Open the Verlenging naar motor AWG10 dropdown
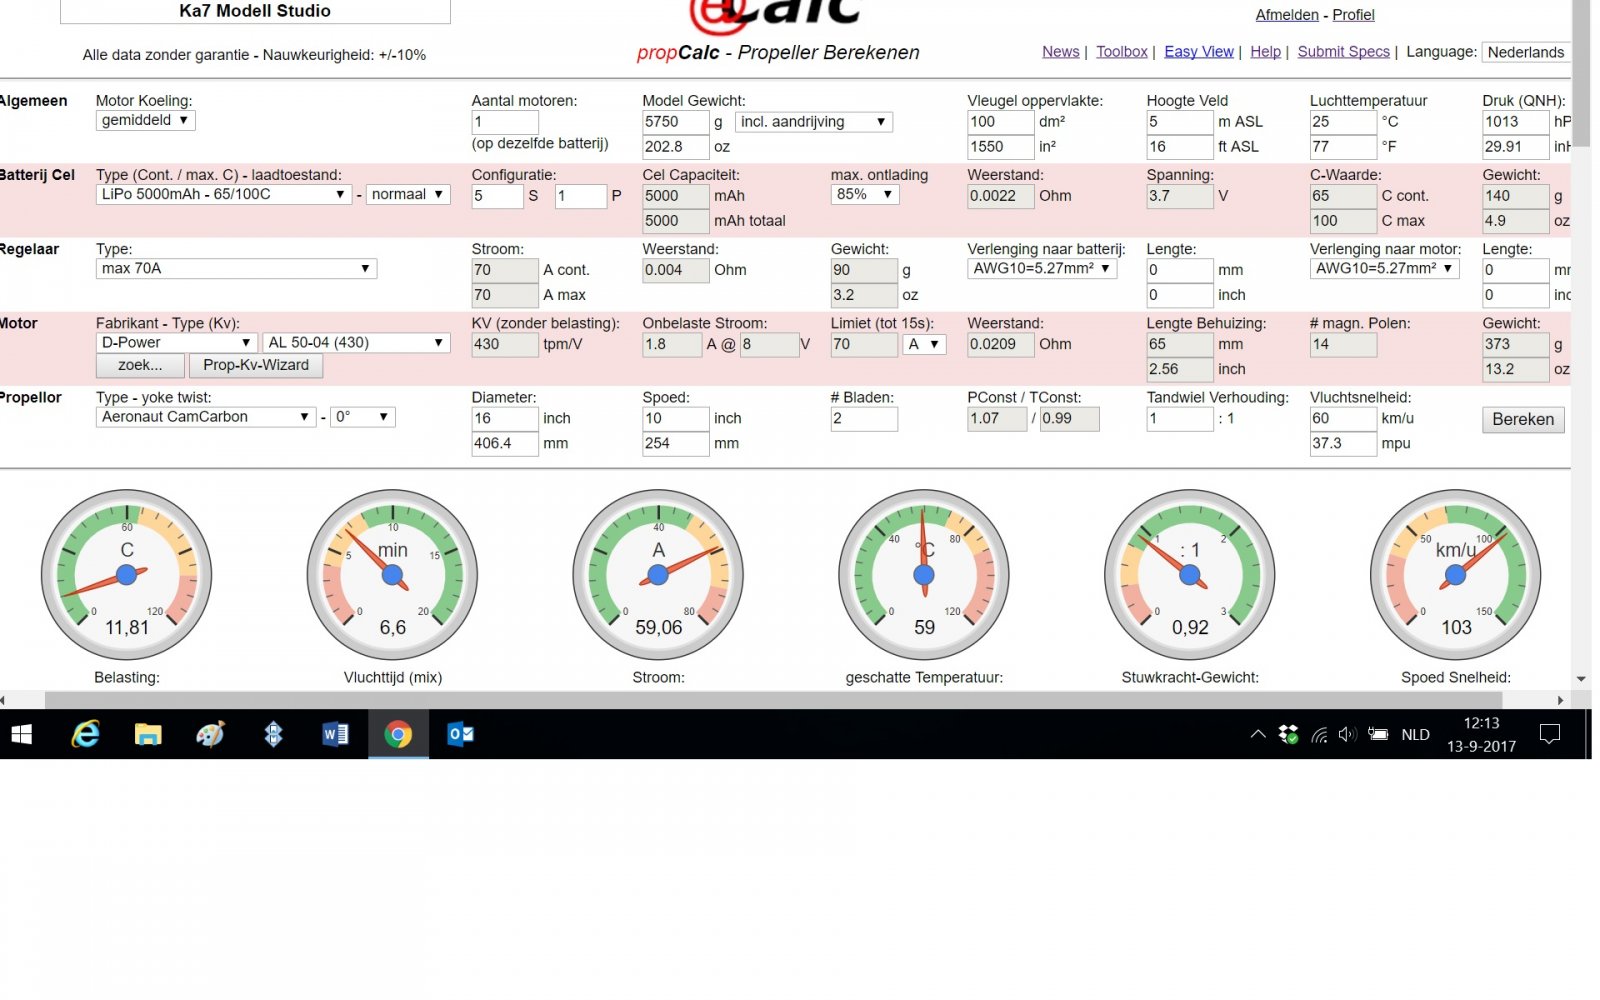The width and height of the screenshot is (1600, 1000). tap(1385, 268)
